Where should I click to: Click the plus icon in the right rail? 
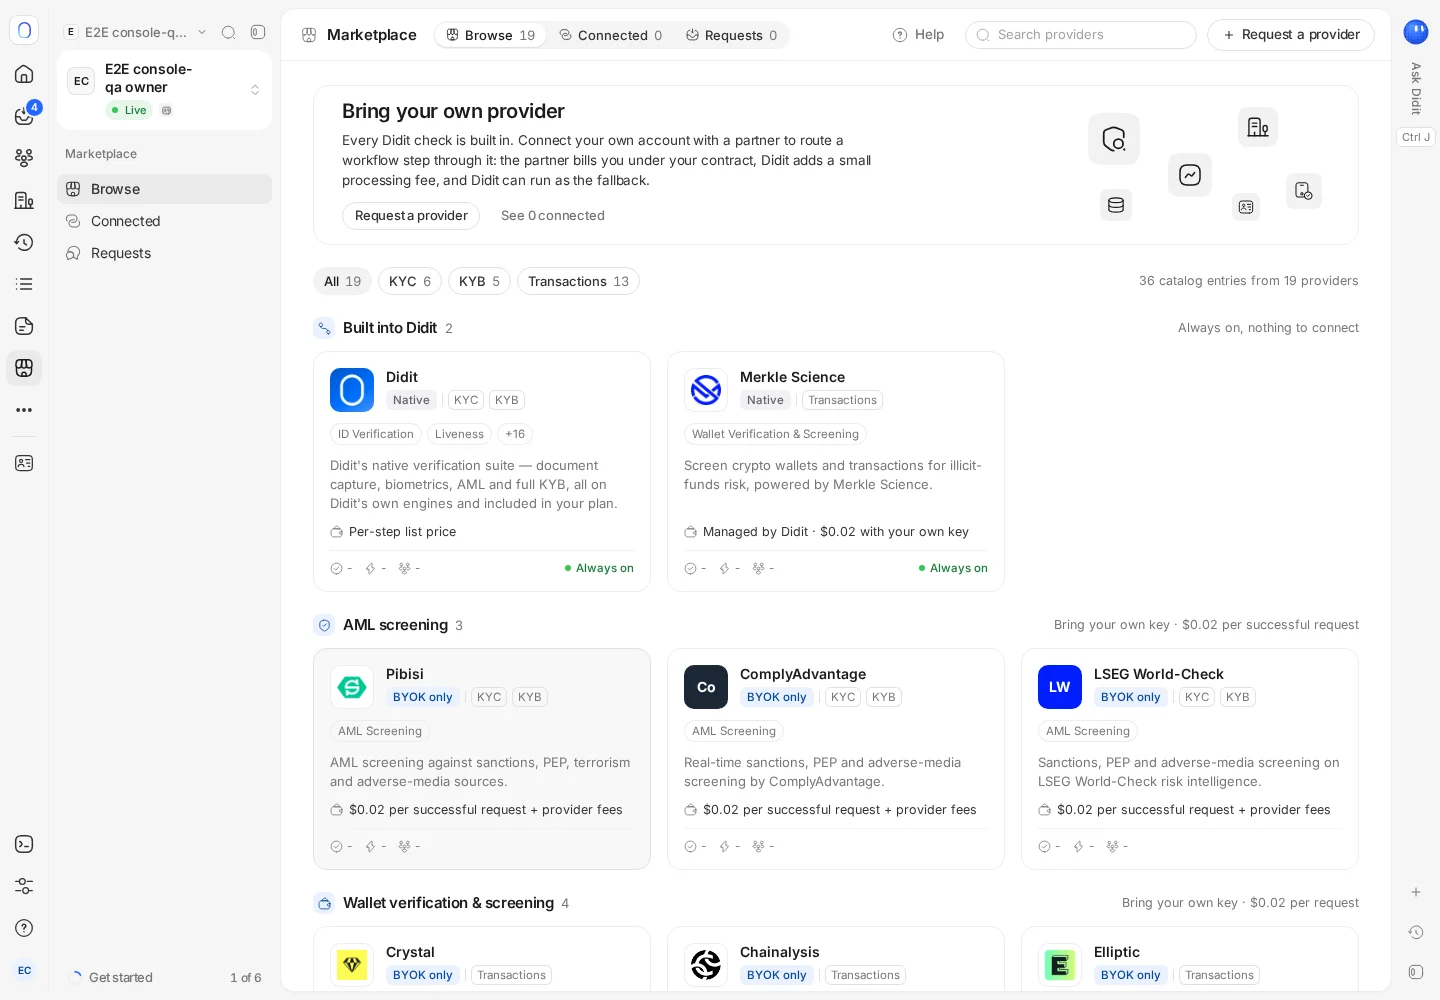[x=1416, y=892]
